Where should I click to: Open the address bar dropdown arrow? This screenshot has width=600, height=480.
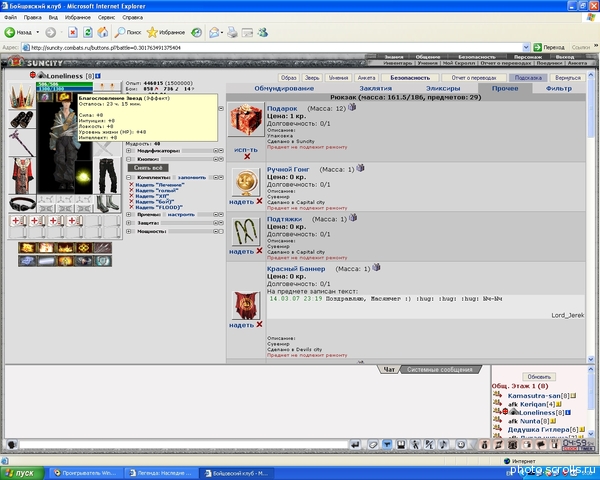526,47
